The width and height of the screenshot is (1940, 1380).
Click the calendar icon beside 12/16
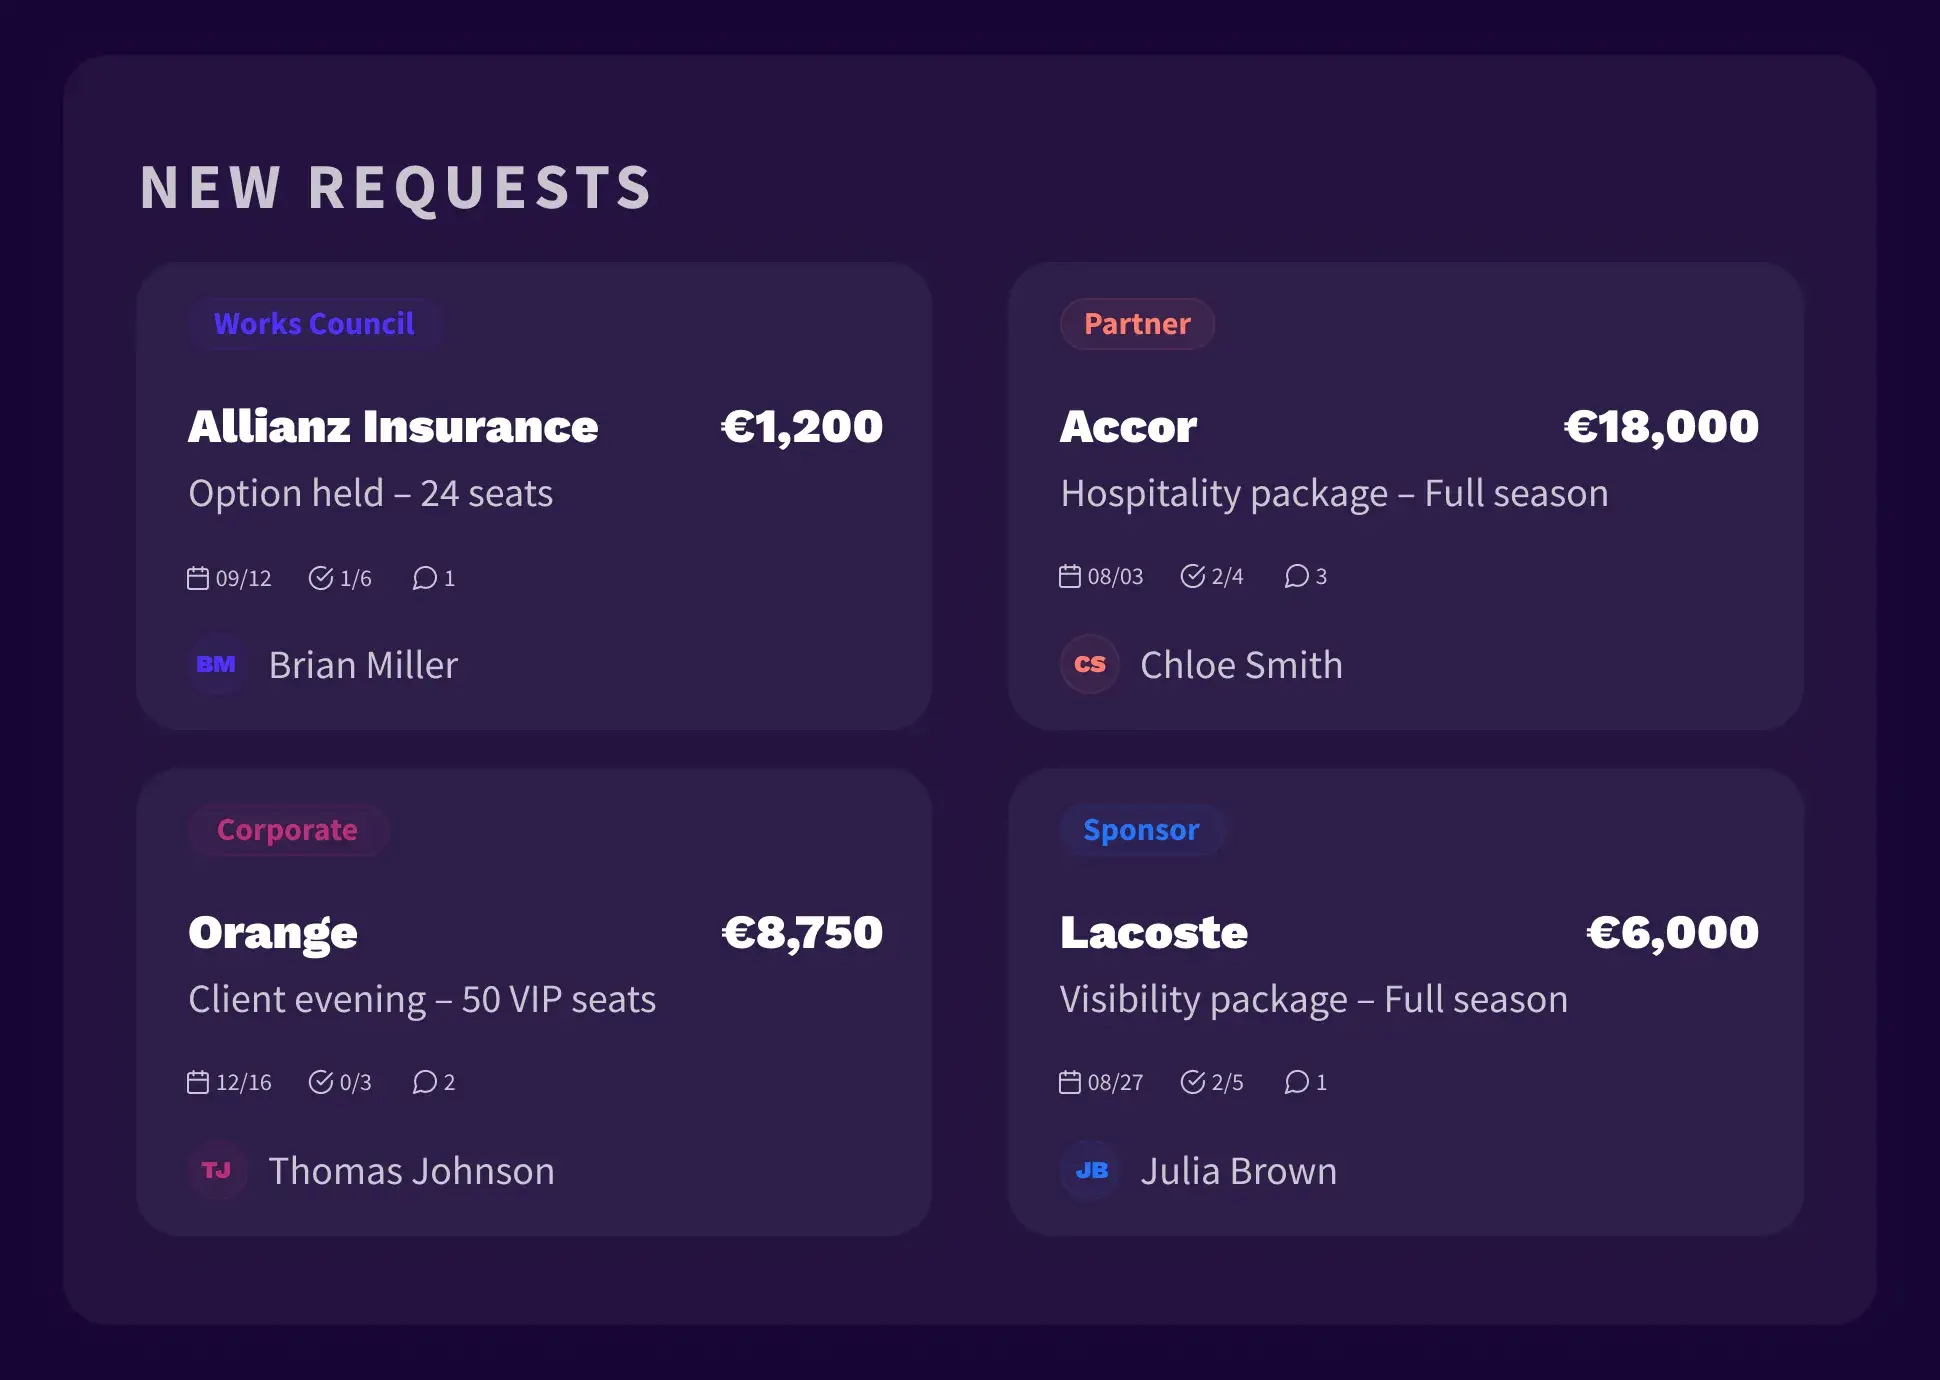point(198,1082)
